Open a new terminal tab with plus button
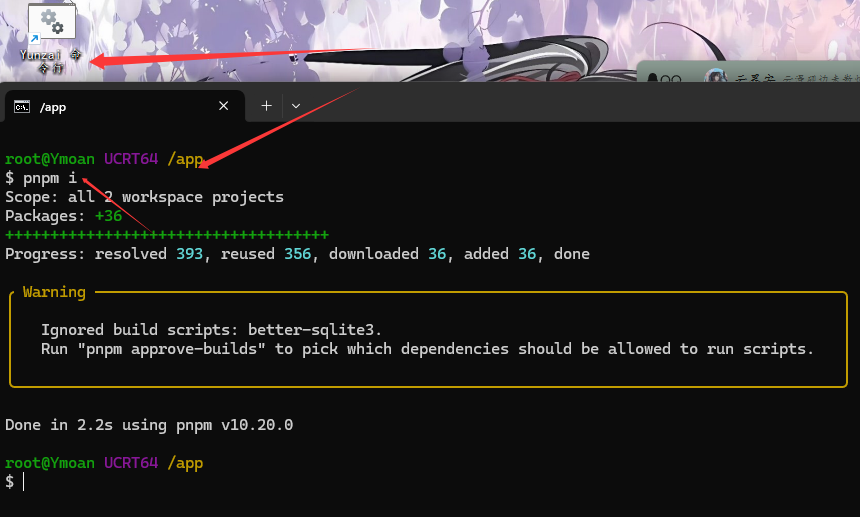Viewport: 860px width, 517px height. pyautogui.click(x=266, y=105)
